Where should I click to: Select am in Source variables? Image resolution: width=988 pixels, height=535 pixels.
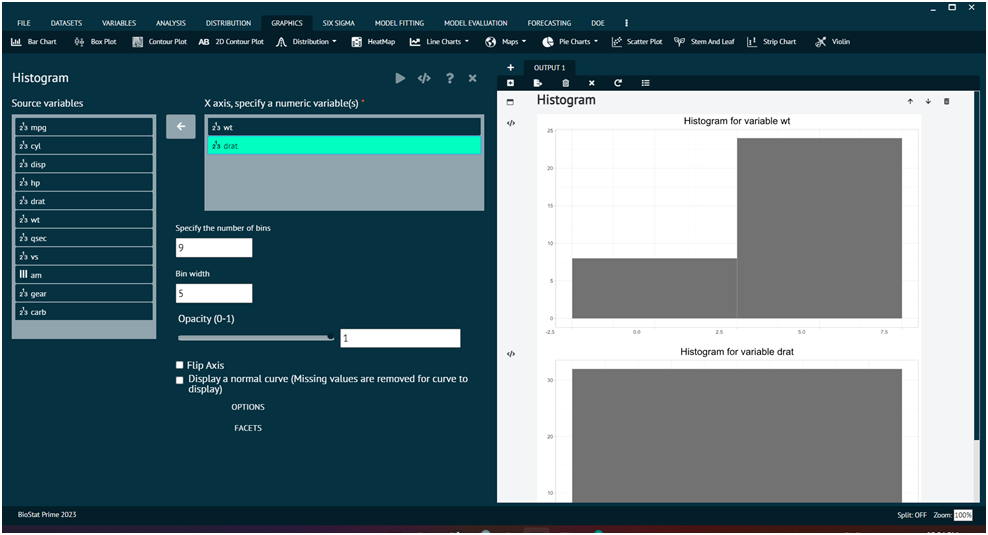84,275
